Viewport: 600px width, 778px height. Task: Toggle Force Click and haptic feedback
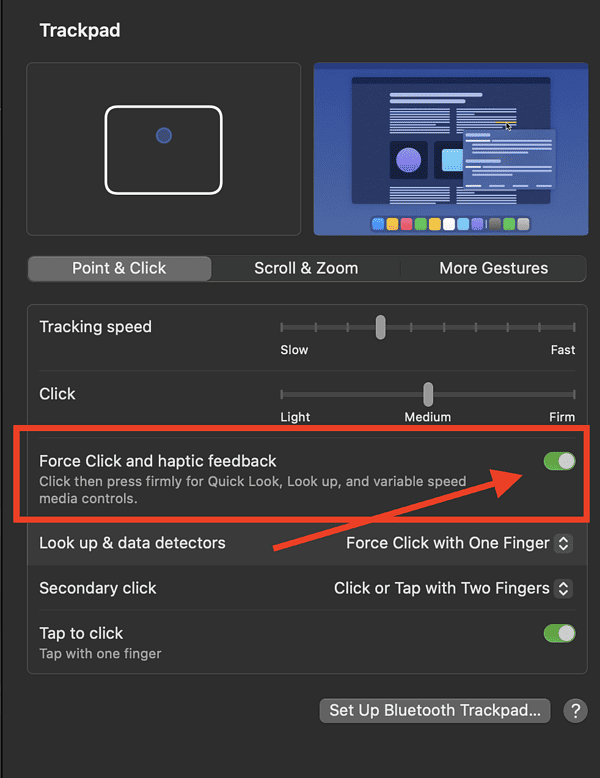(559, 461)
